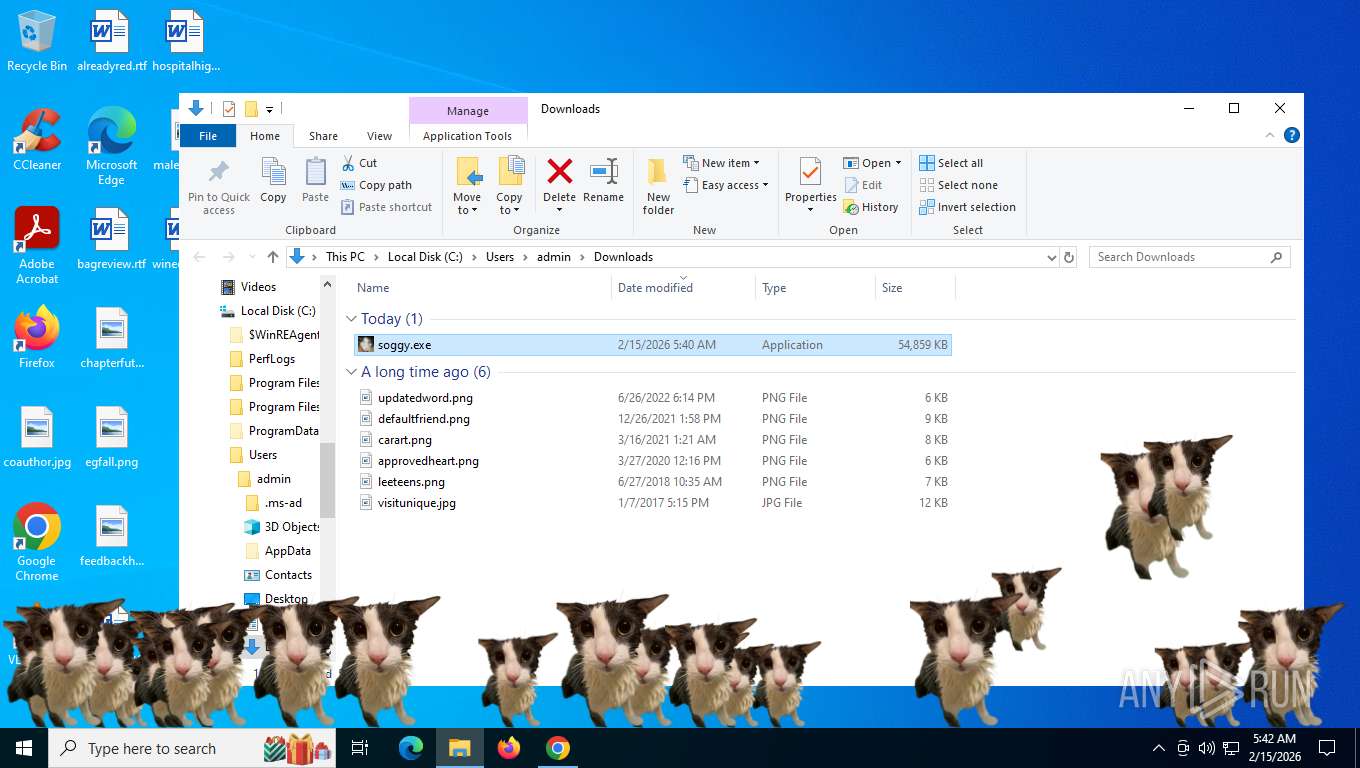The width and height of the screenshot is (1360, 768).
Task: Collapse the A long time ago group
Action: [x=351, y=372]
